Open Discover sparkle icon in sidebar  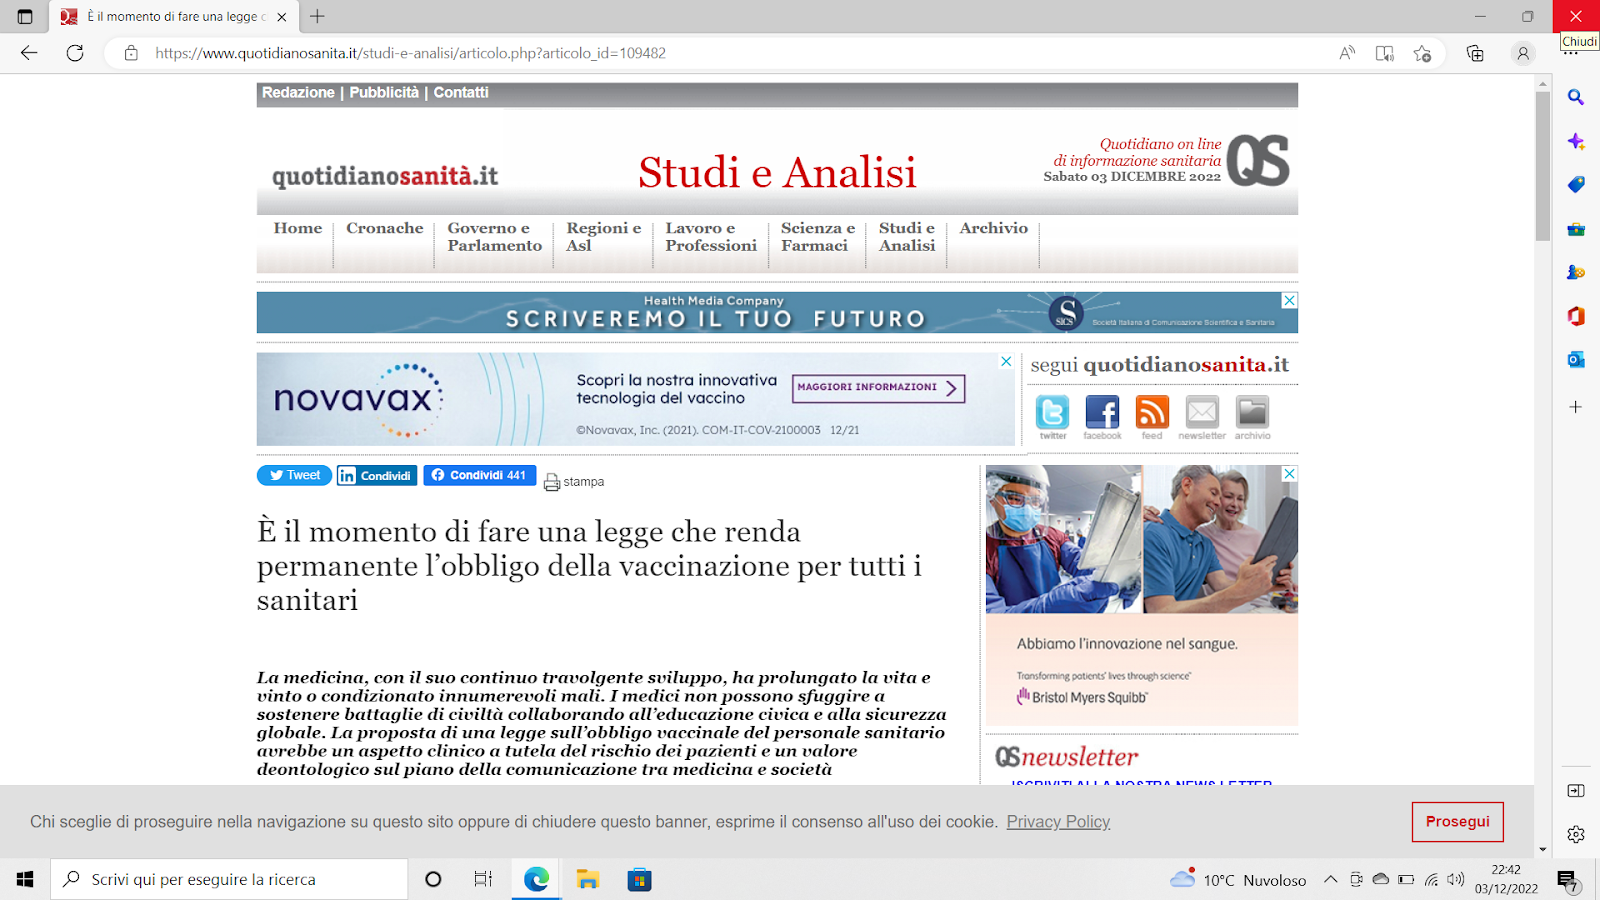[x=1576, y=141]
